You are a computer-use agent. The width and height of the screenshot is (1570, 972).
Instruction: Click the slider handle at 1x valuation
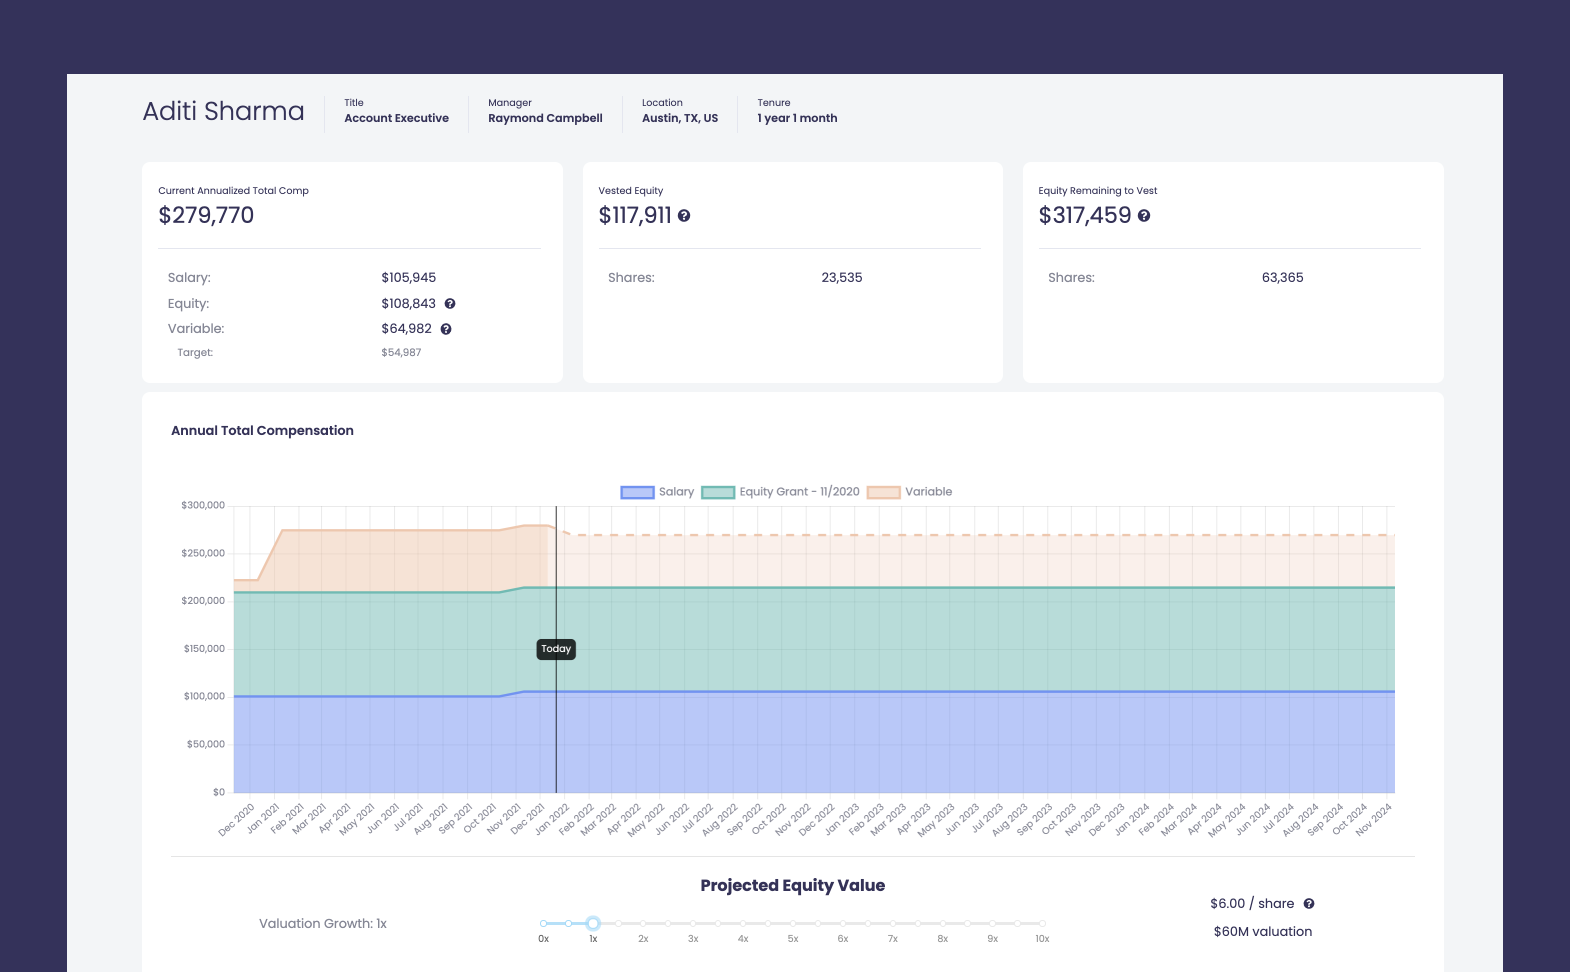tap(593, 923)
